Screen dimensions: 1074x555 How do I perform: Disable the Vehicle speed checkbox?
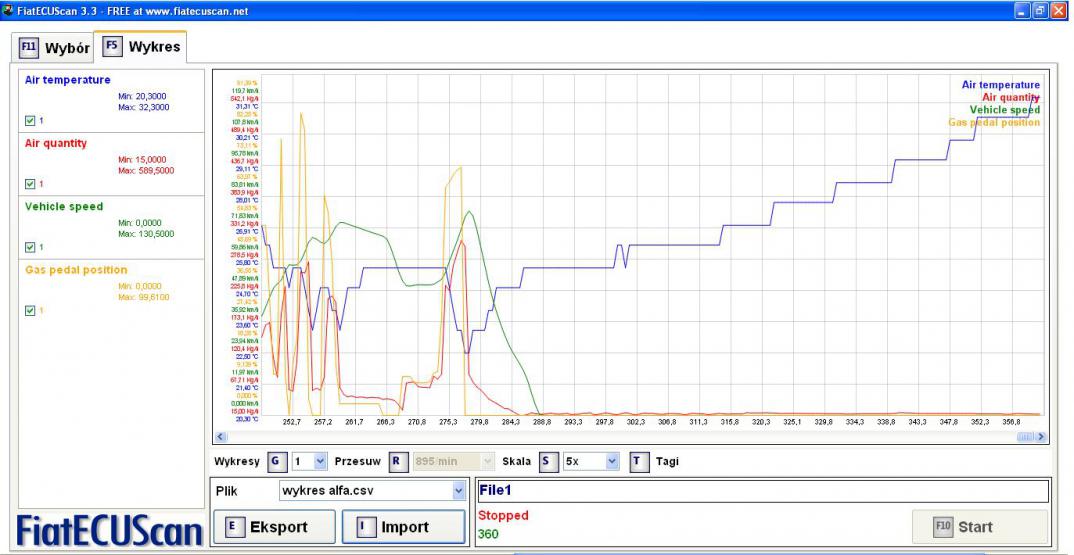[30, 247]
